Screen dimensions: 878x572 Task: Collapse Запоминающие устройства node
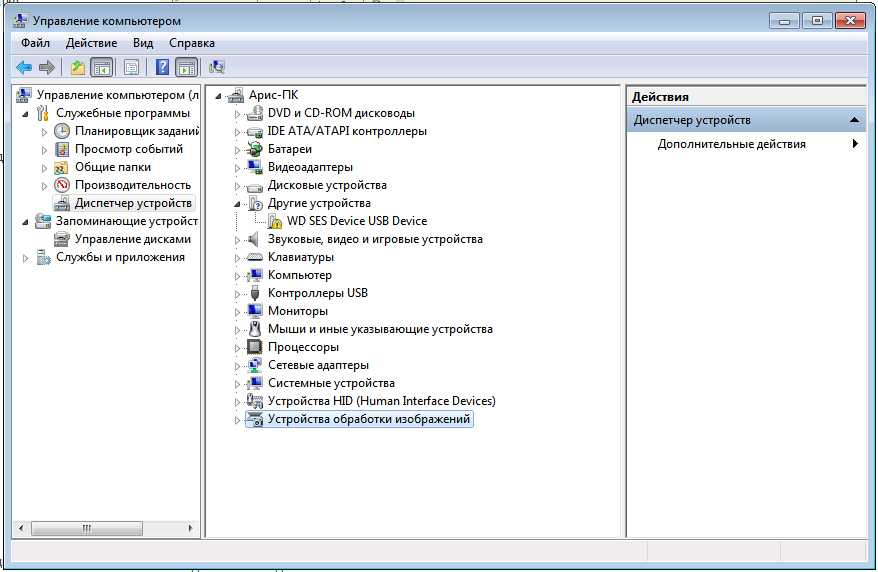(25, 222)
